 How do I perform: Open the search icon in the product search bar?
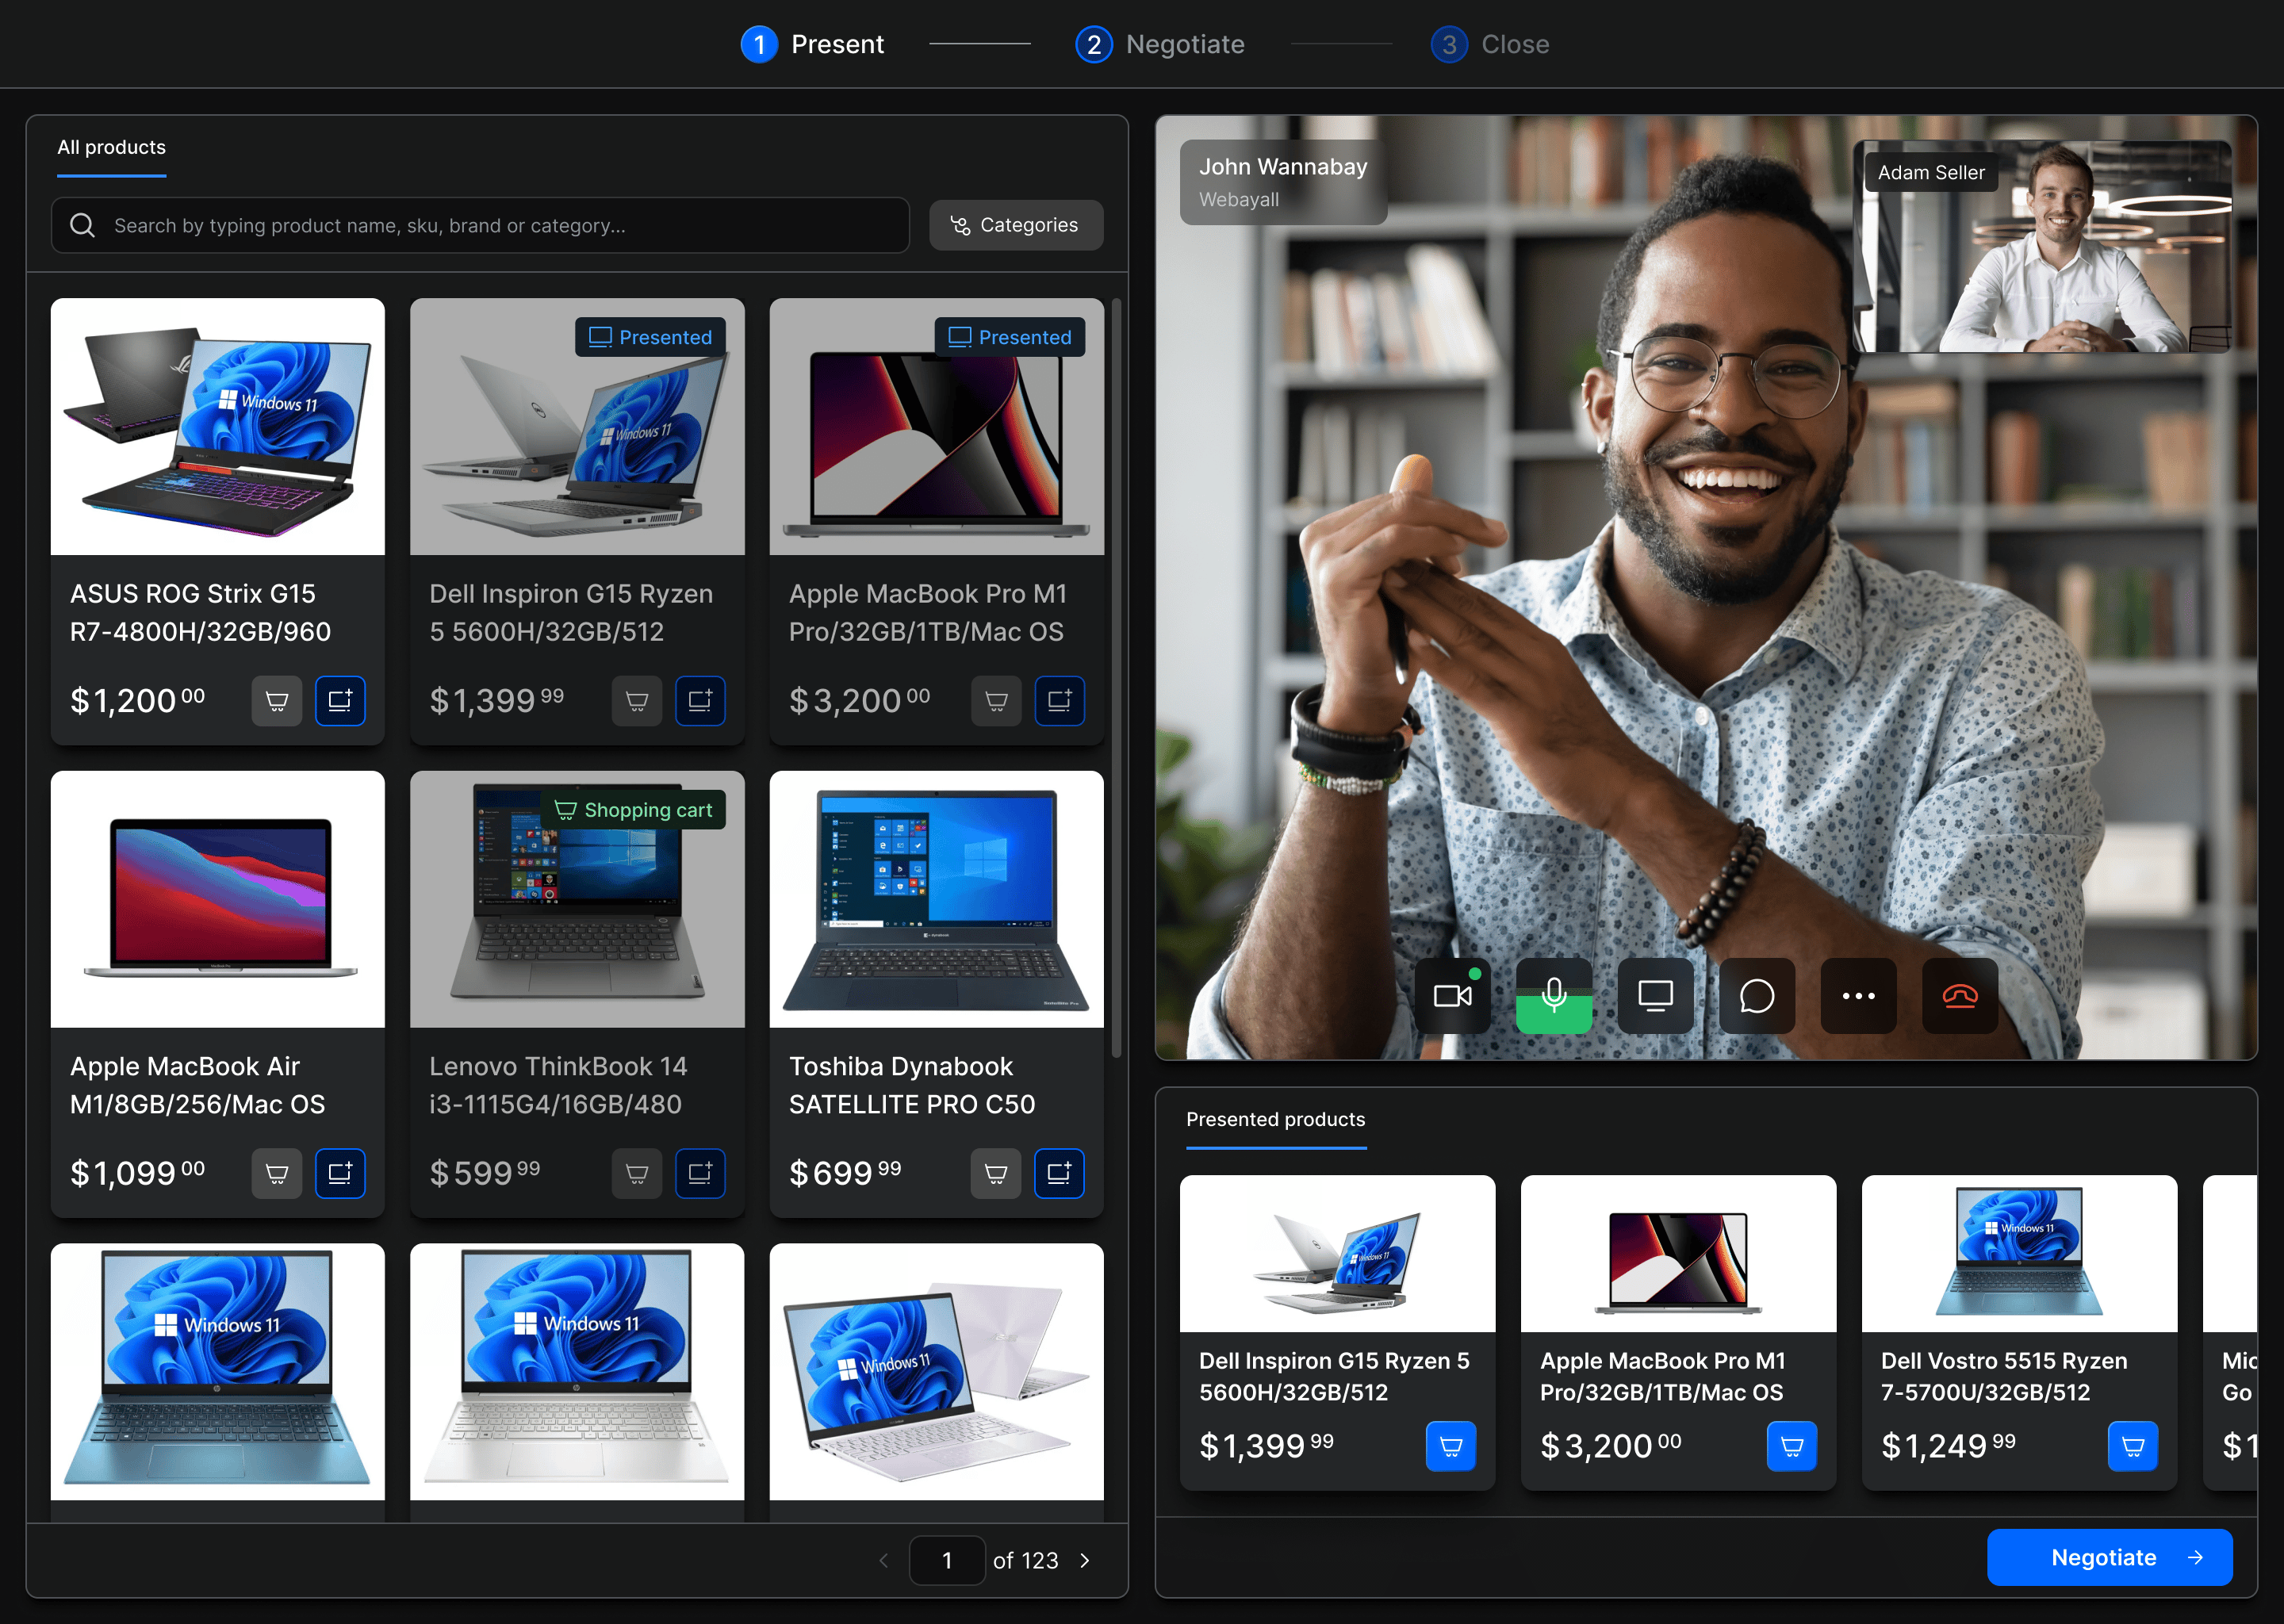pyautogui.click(x=83, y=225)
